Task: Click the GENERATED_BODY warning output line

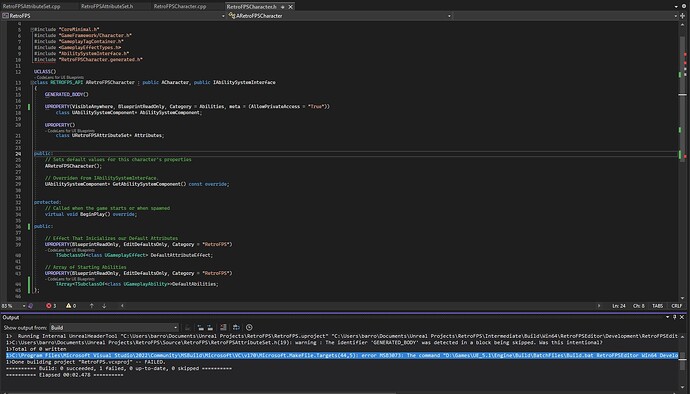Action: point(304,342)
